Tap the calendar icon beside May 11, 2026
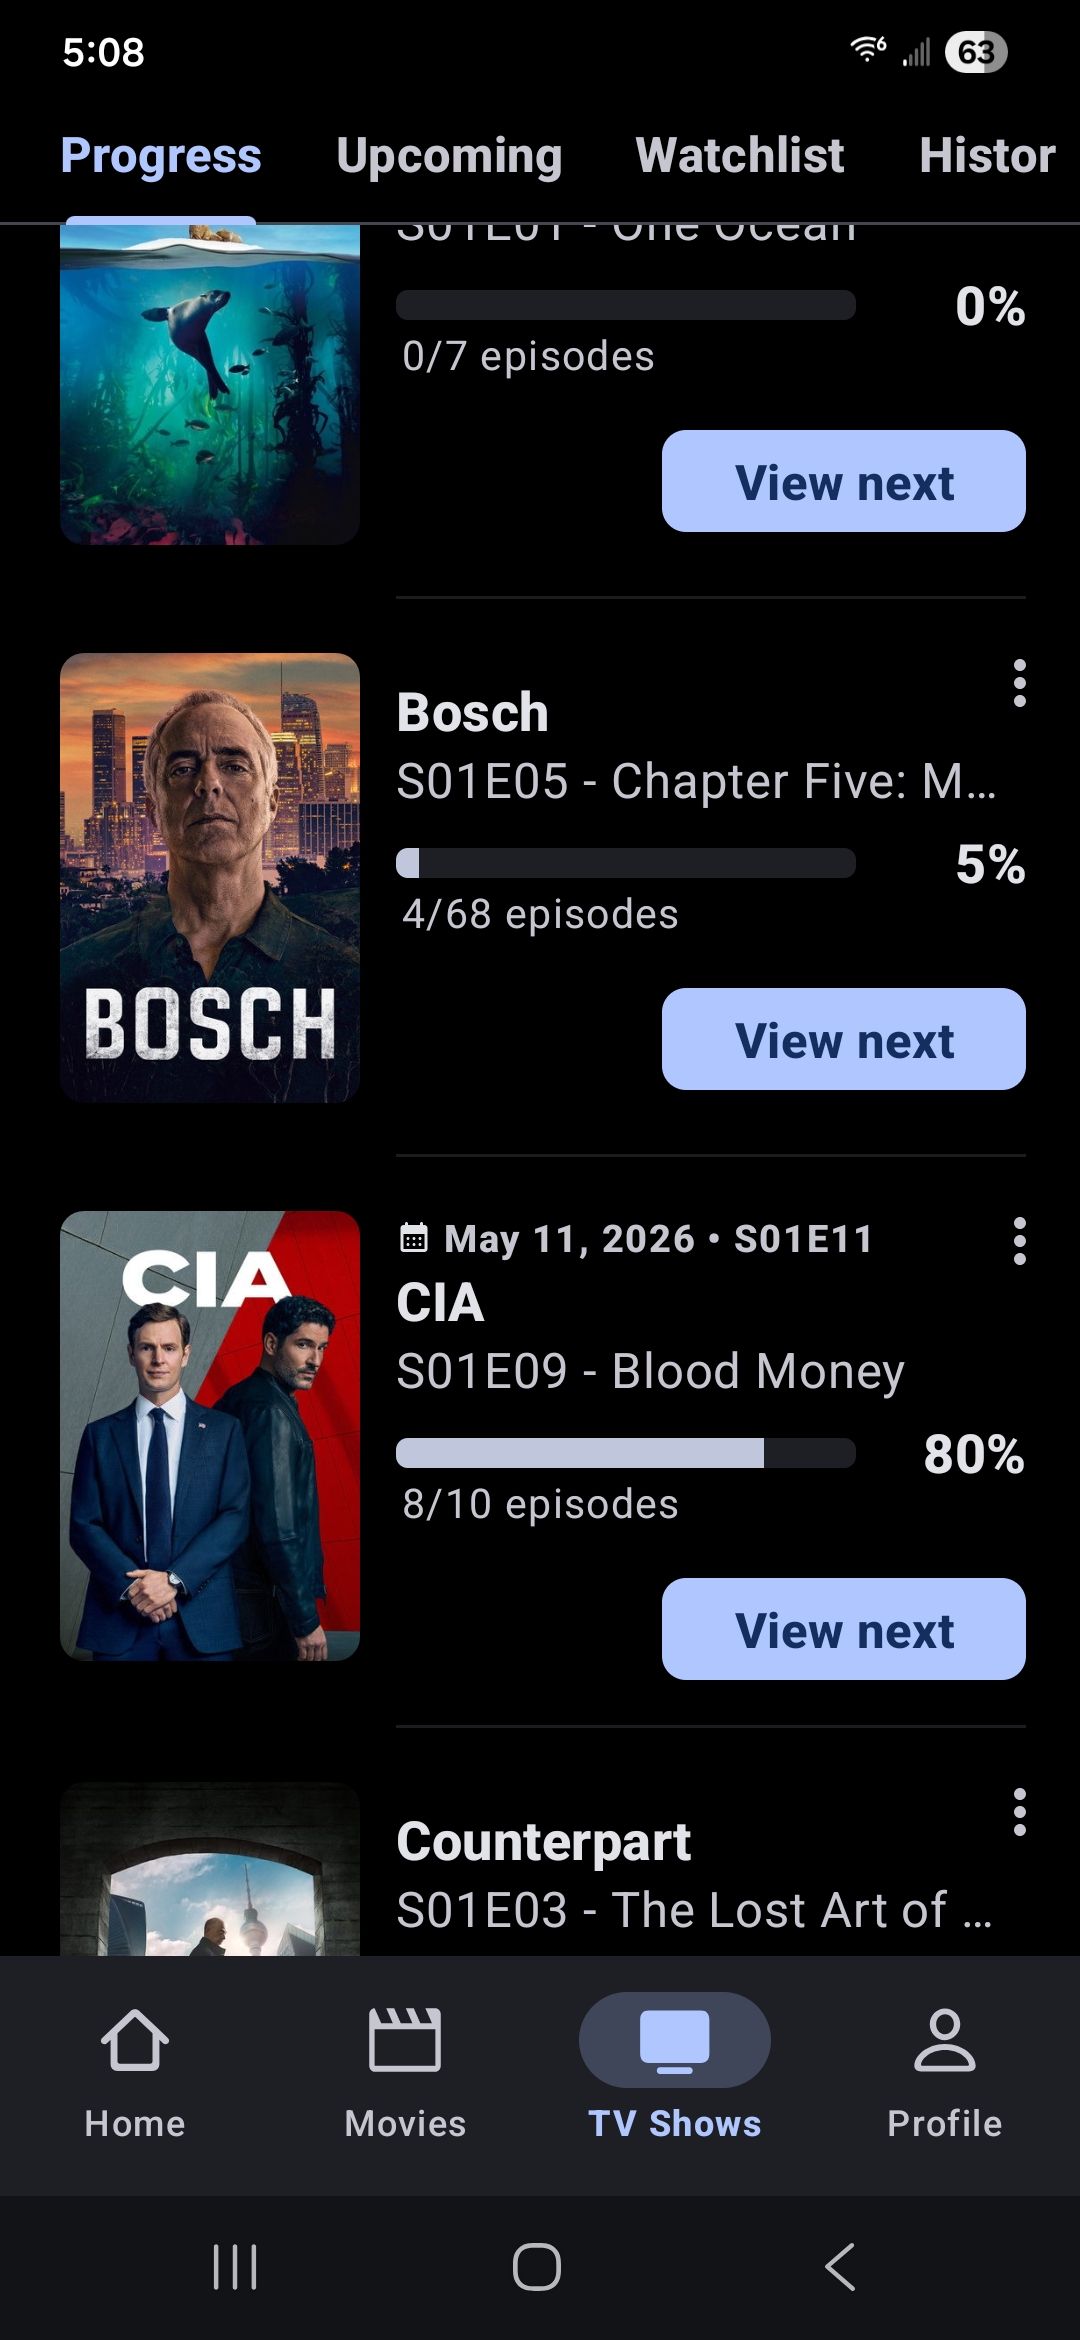This screenshot has width=1080, height=2340. coord(414,1238)
